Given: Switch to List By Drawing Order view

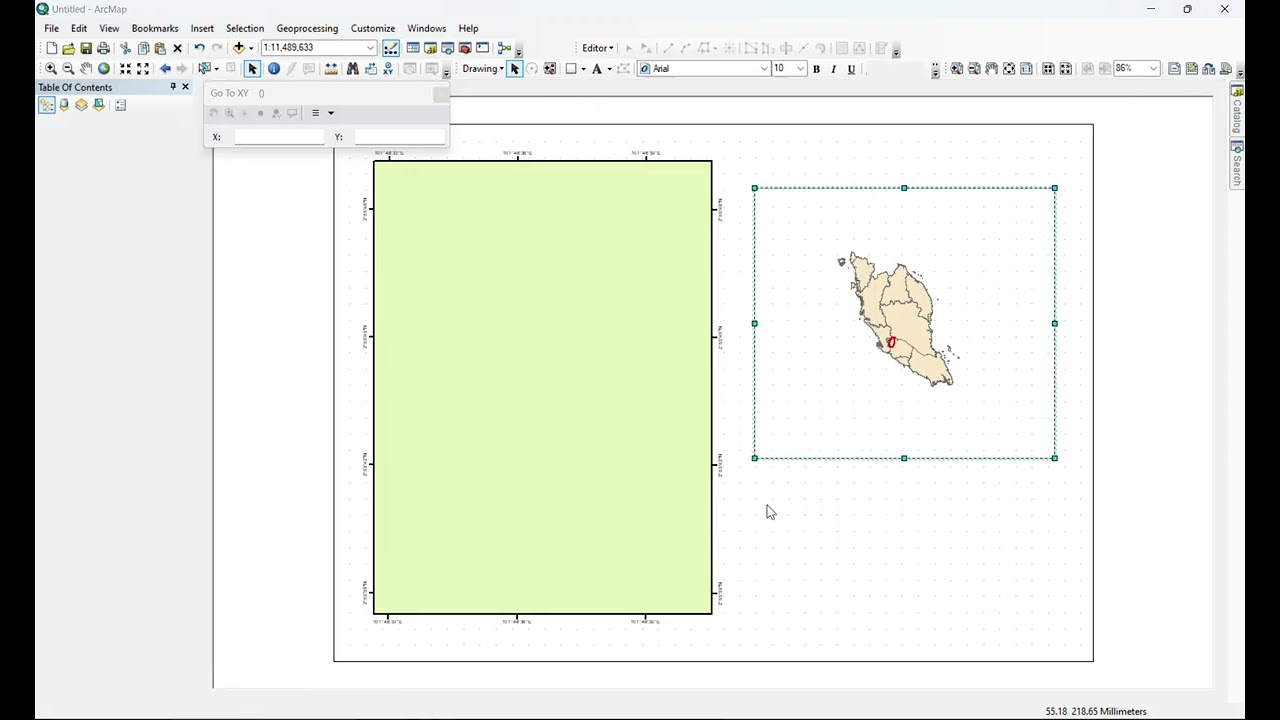Looking at the screenshot, I should click(47, 105).
